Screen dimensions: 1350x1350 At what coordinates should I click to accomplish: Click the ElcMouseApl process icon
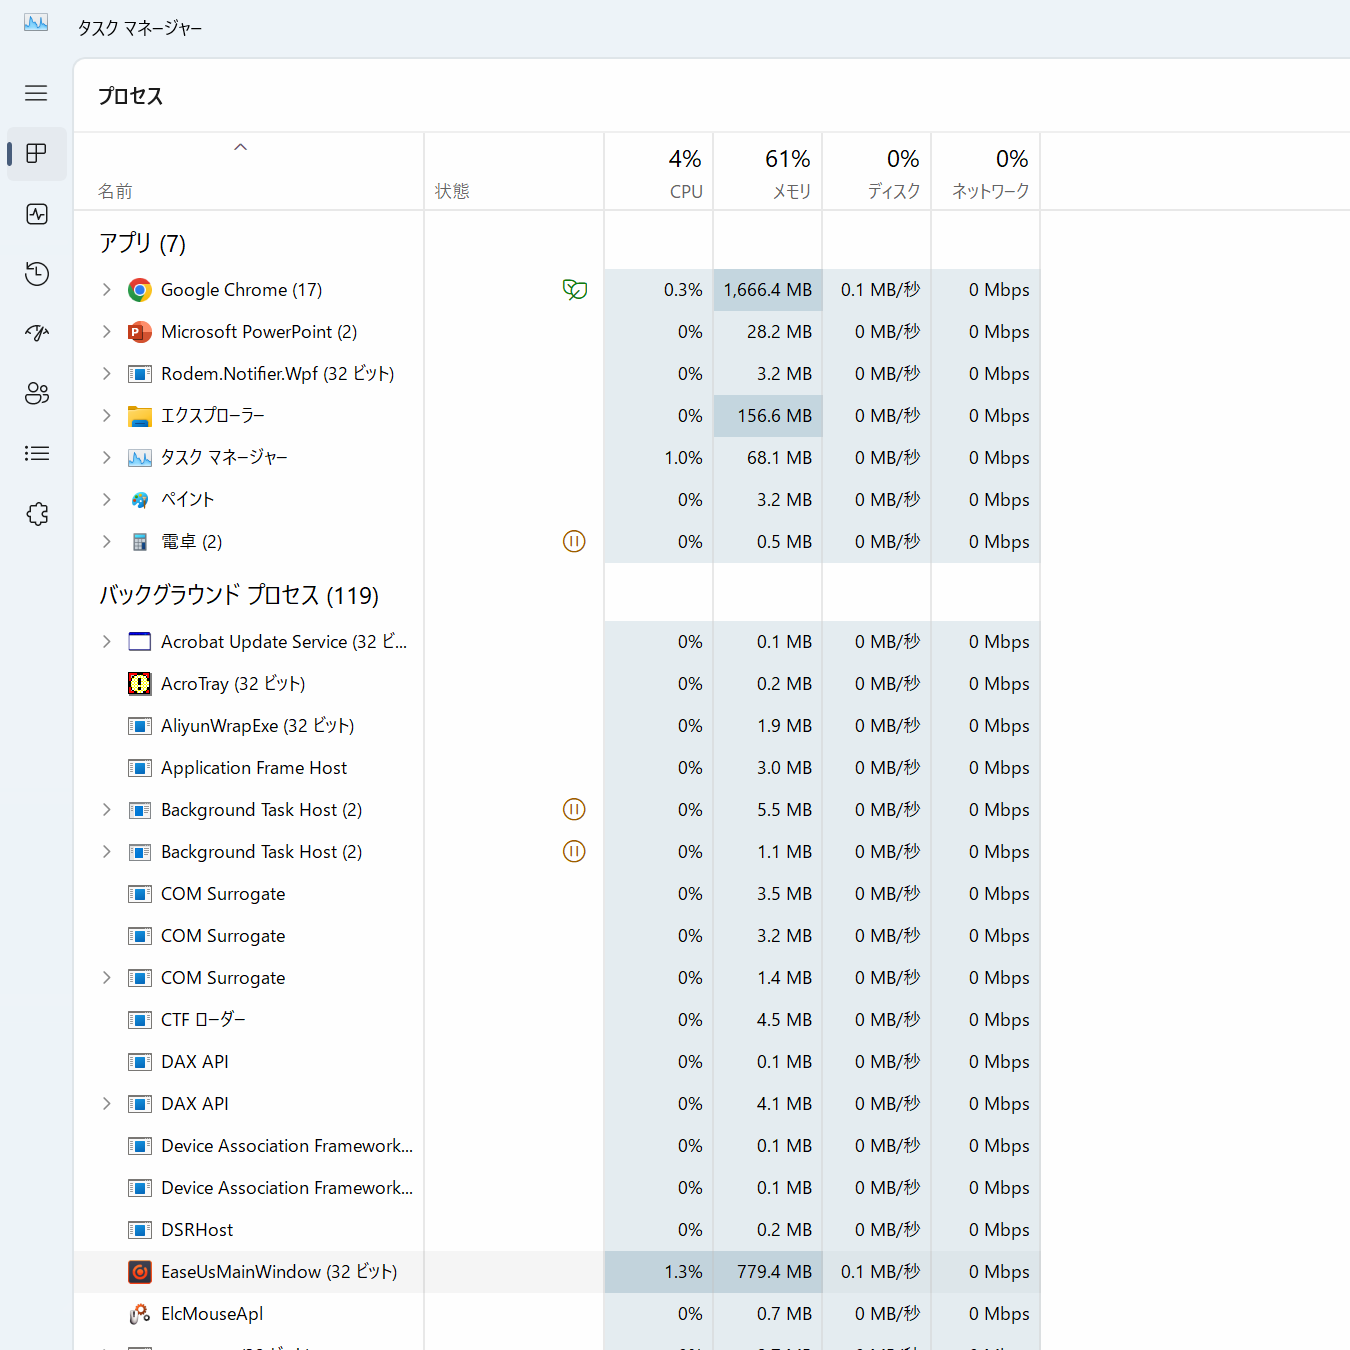click(x=140, y=1314)
